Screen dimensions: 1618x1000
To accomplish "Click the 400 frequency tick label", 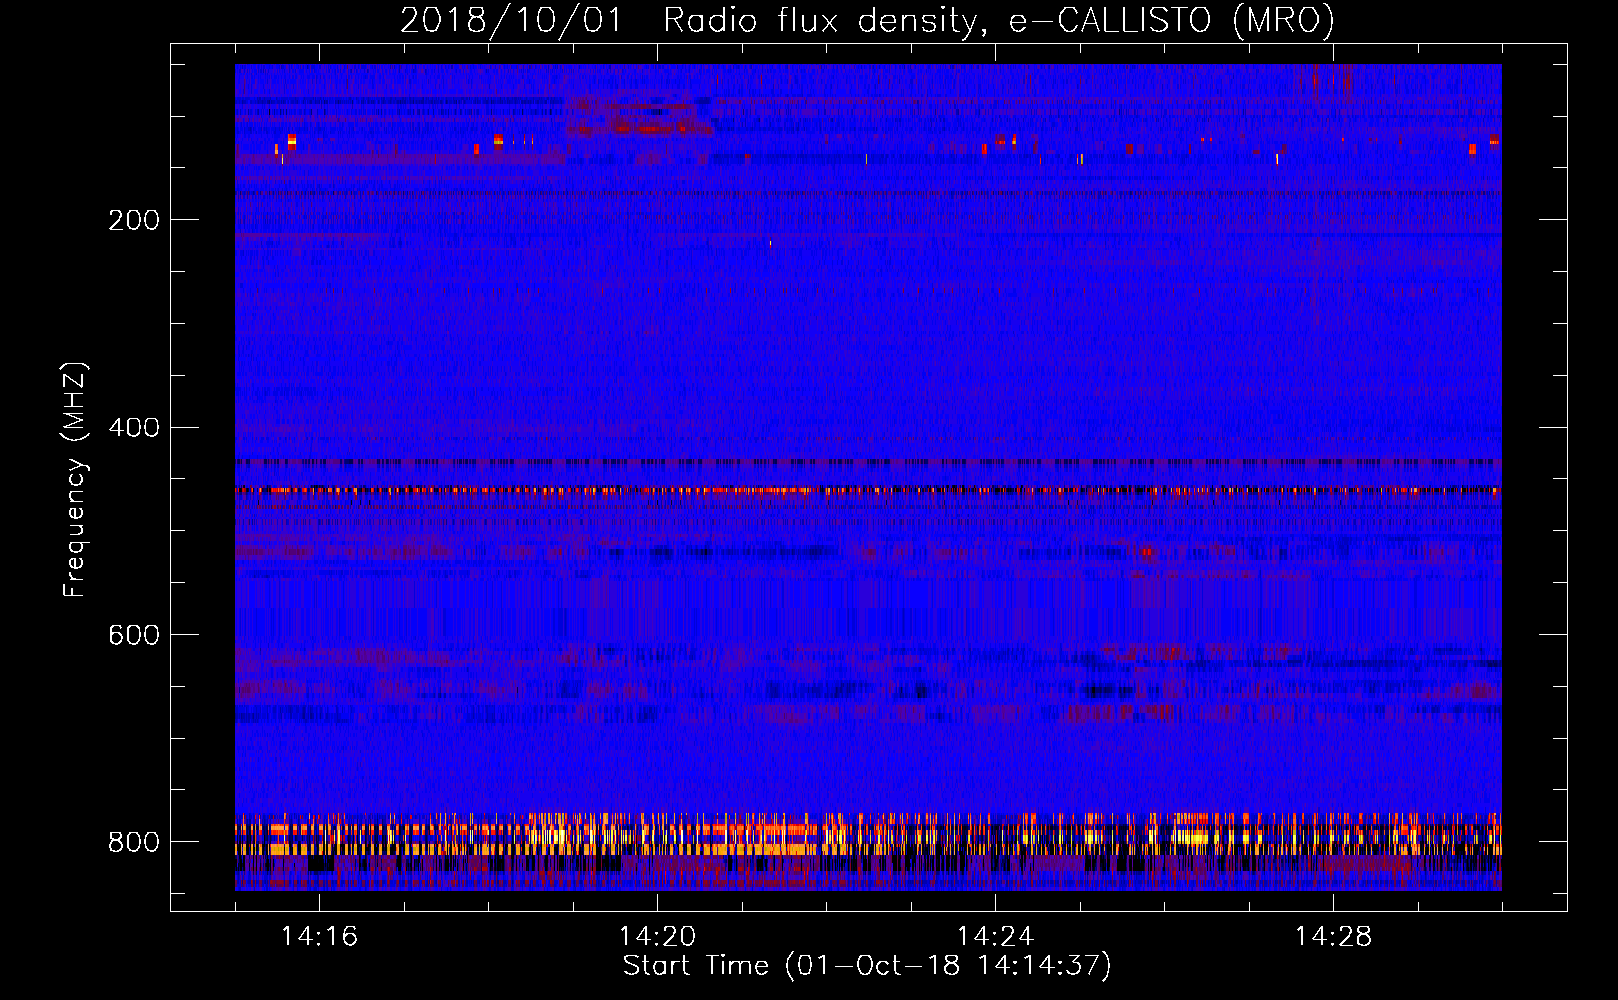I will coord(134,428).
